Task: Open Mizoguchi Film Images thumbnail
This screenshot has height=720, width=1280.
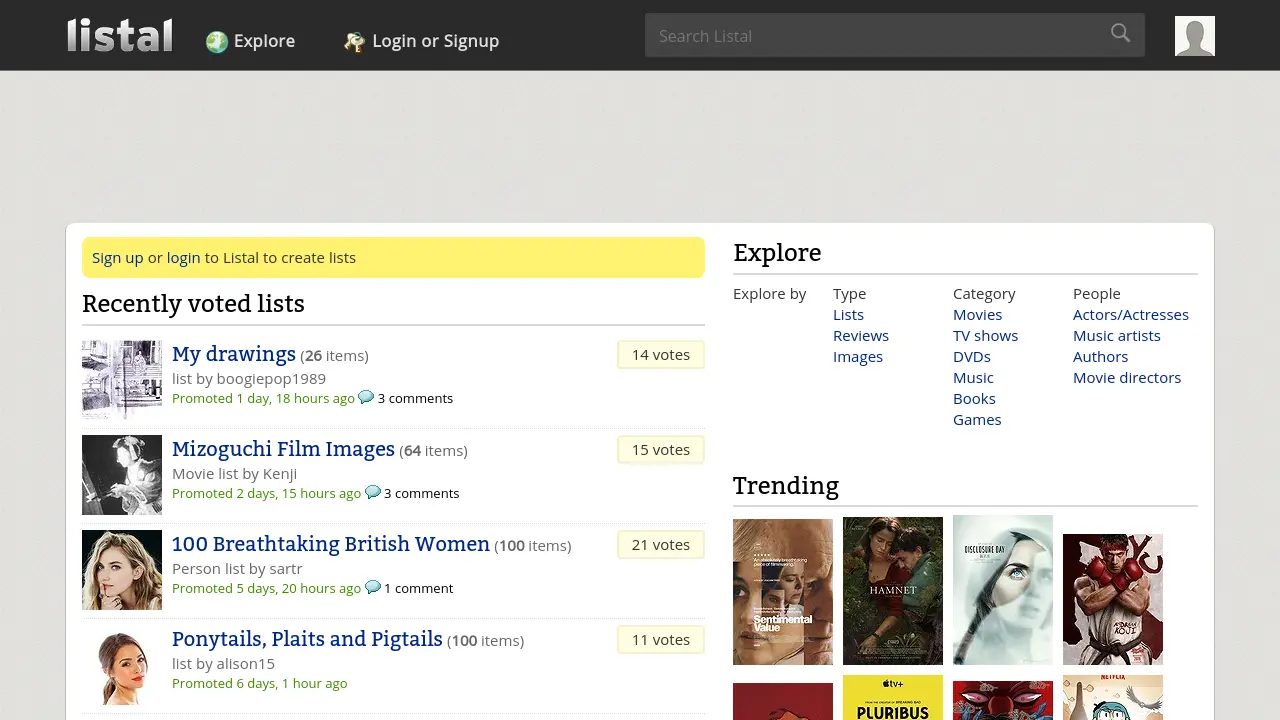Action: pos(122,475)
